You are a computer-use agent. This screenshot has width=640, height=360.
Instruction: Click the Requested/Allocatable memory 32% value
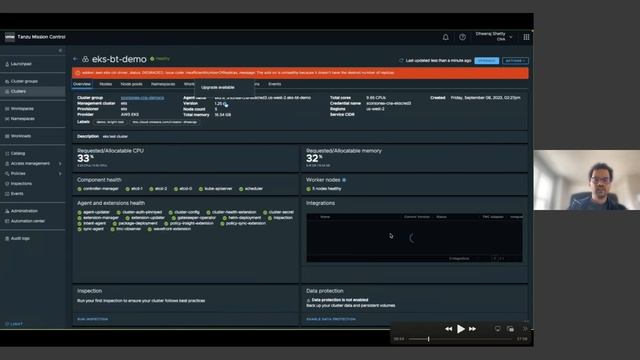314,159
